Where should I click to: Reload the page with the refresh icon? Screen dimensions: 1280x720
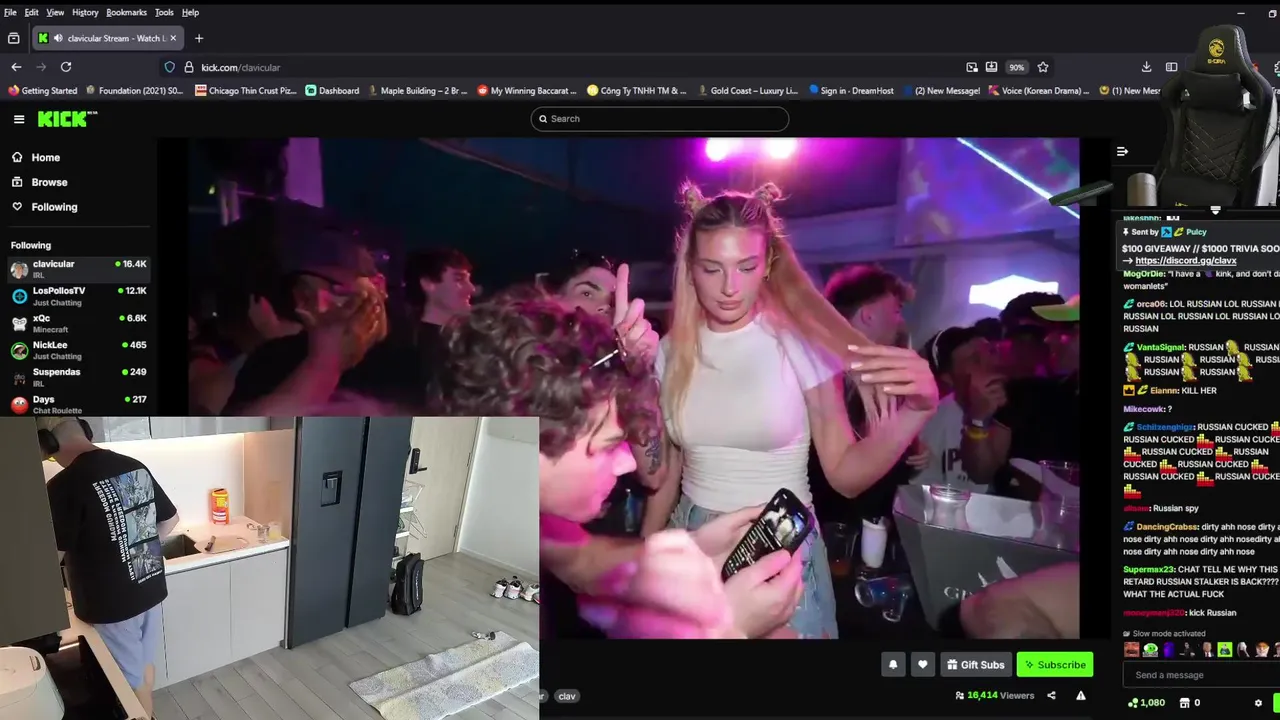(66, 67)
